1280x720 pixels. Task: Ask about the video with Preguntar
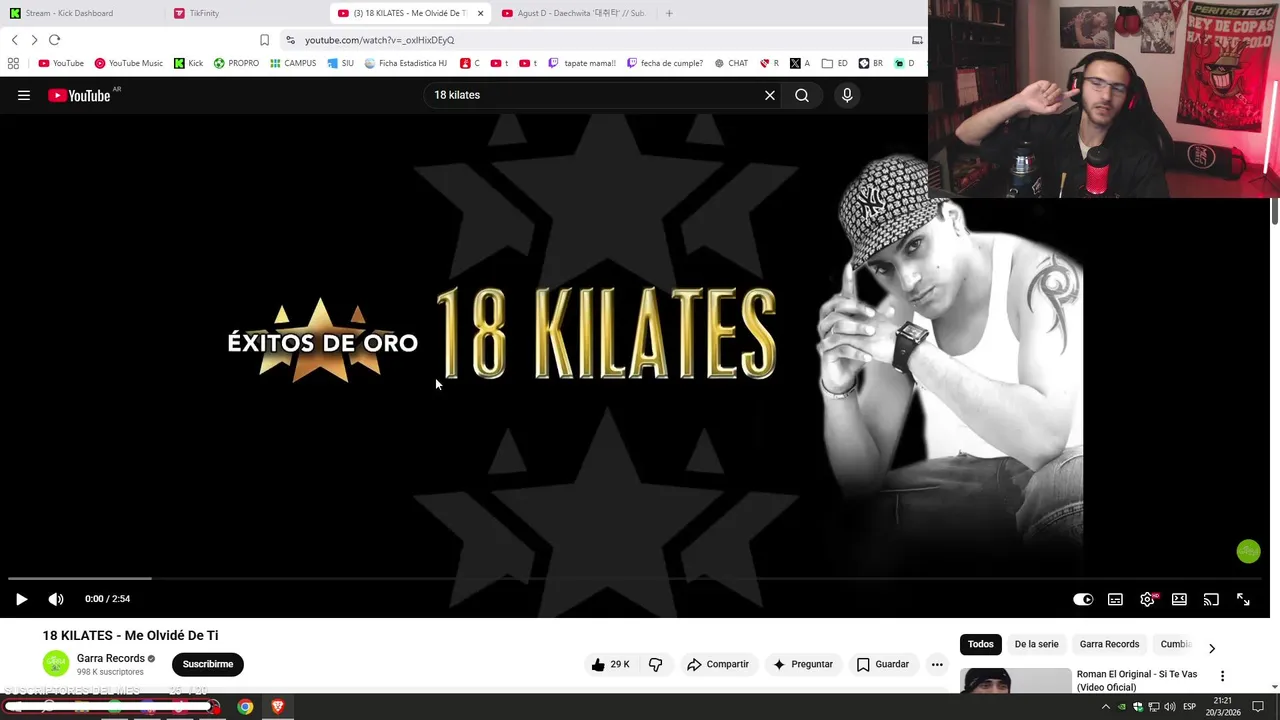802,664
